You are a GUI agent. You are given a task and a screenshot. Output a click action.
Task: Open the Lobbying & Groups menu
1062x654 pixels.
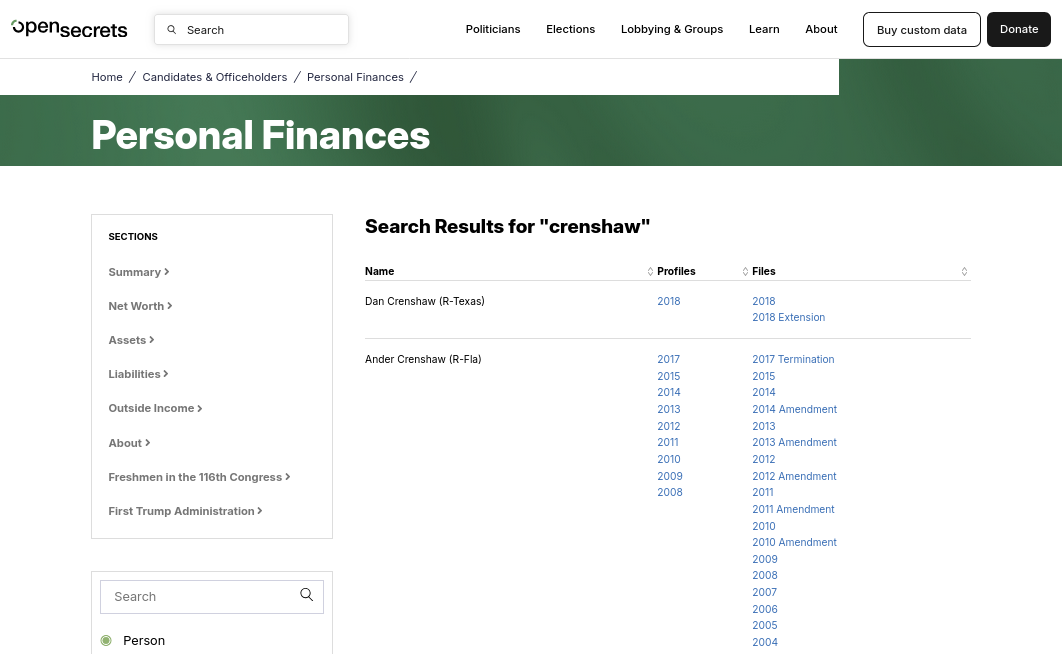pos(672,29)
